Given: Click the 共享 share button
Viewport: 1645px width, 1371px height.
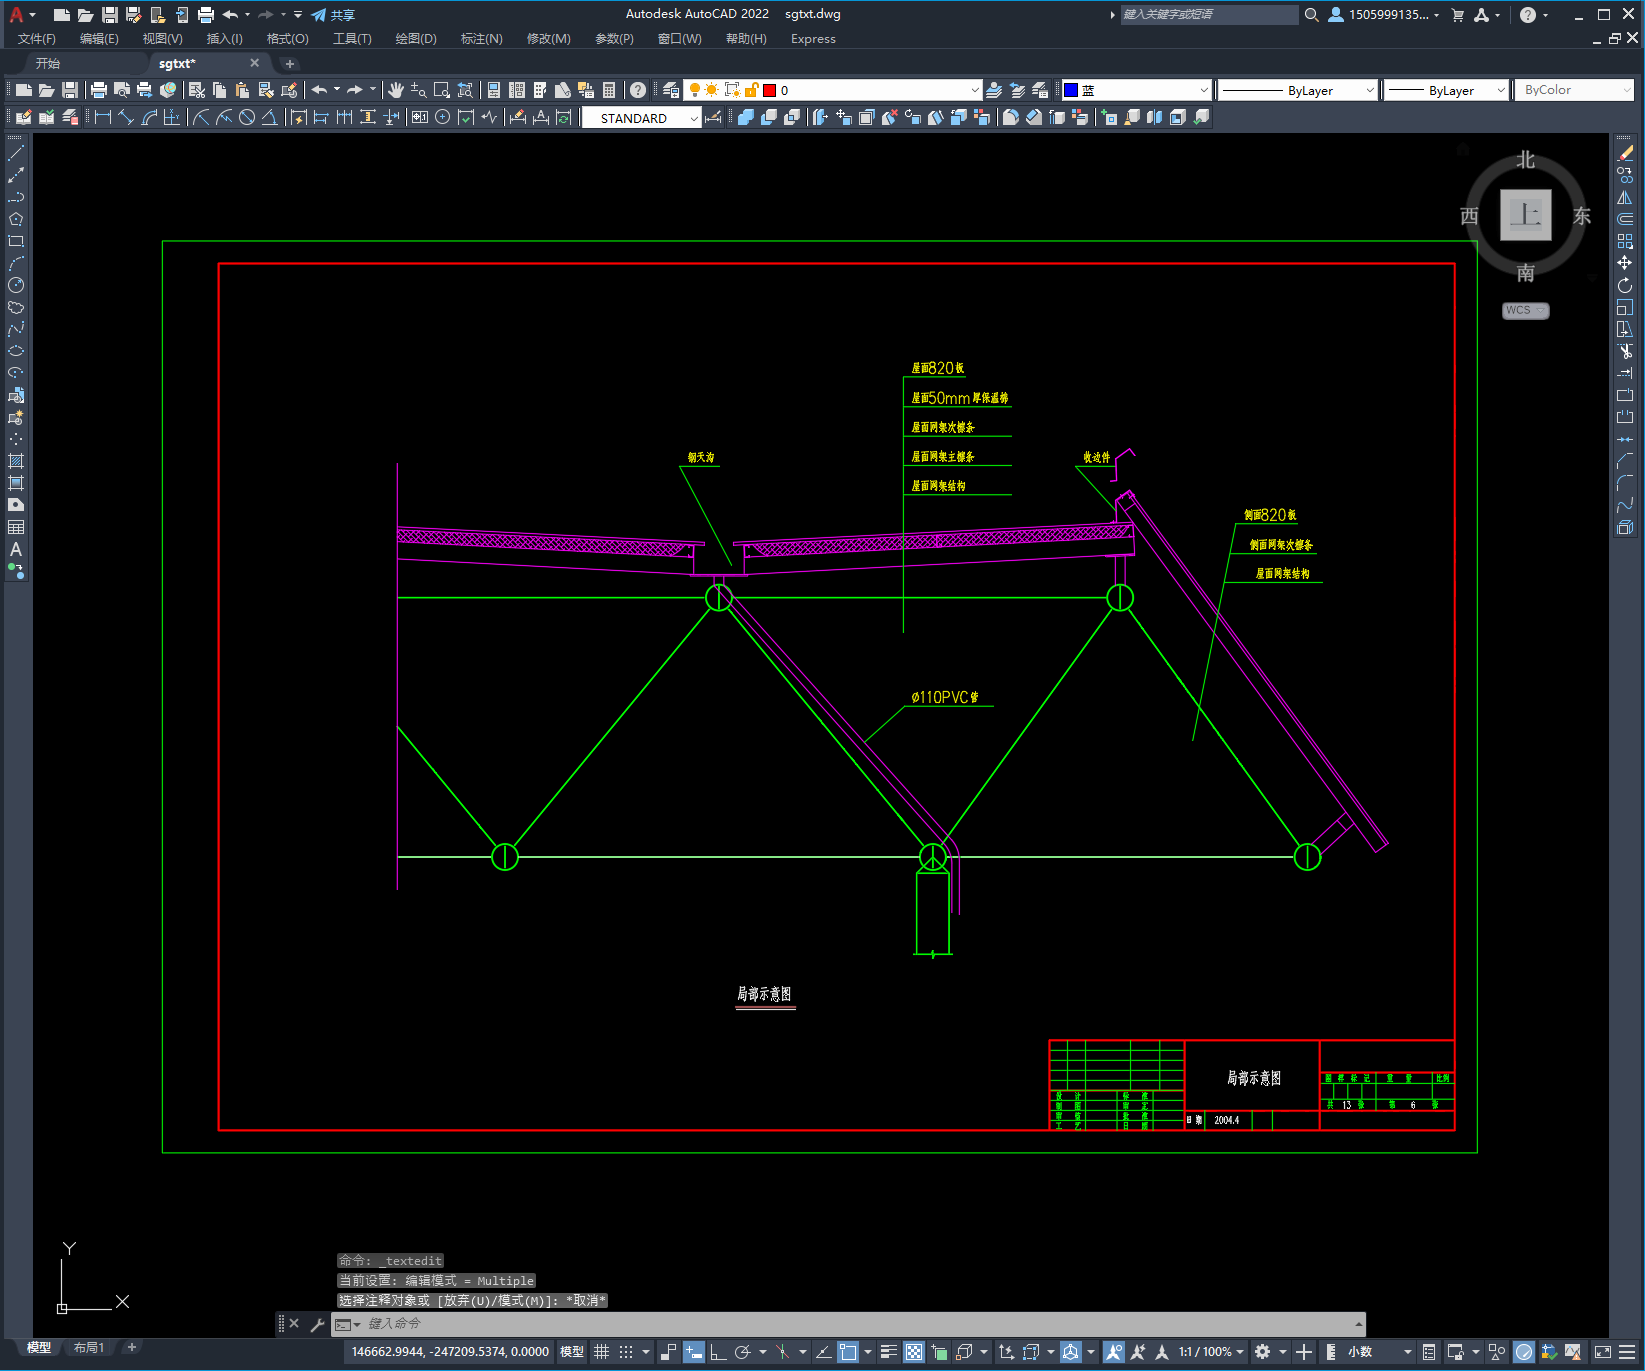Looking at the screenshot, I should click(x=333, y=15).
